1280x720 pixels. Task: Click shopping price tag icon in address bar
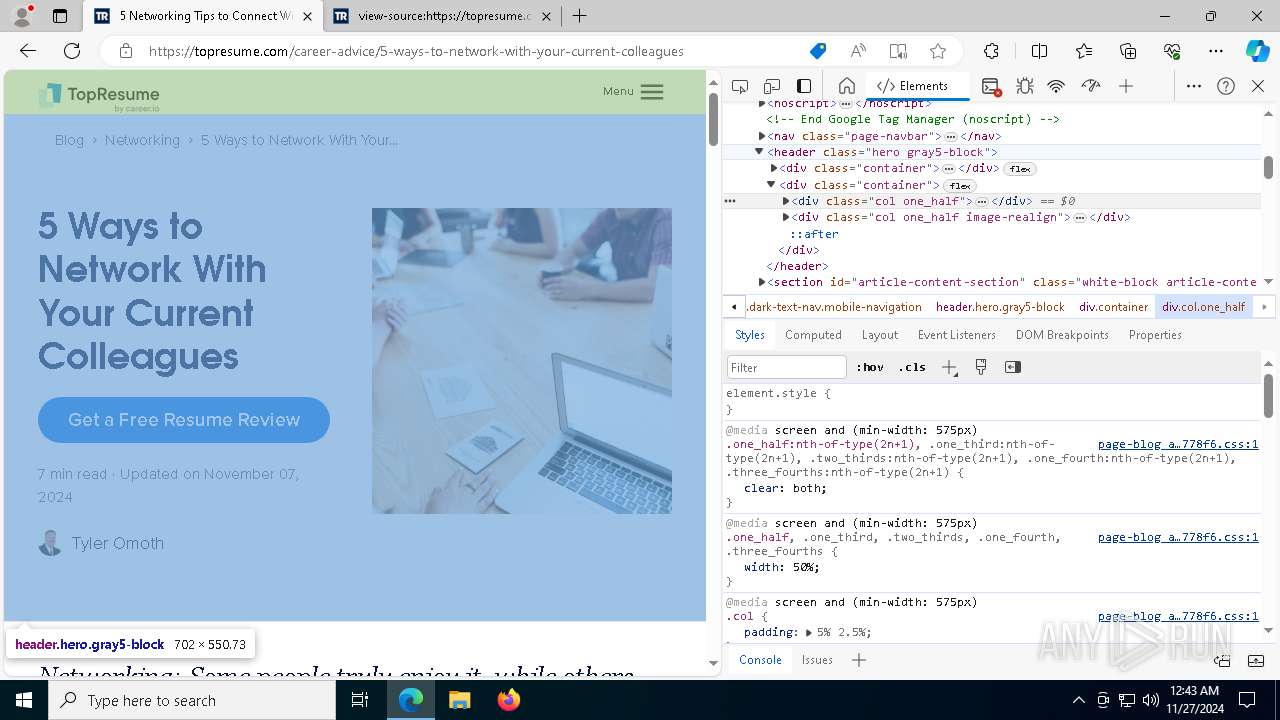[x=818, y=51]
